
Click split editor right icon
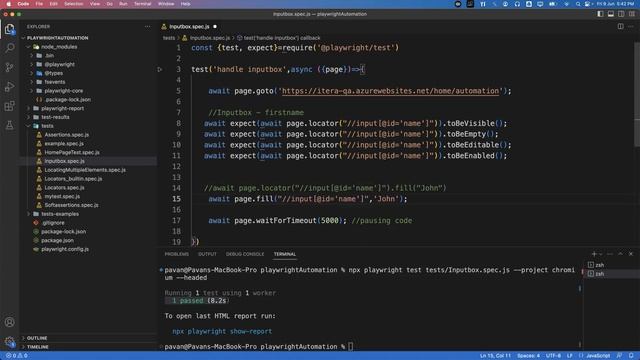(x=620, y=27)
